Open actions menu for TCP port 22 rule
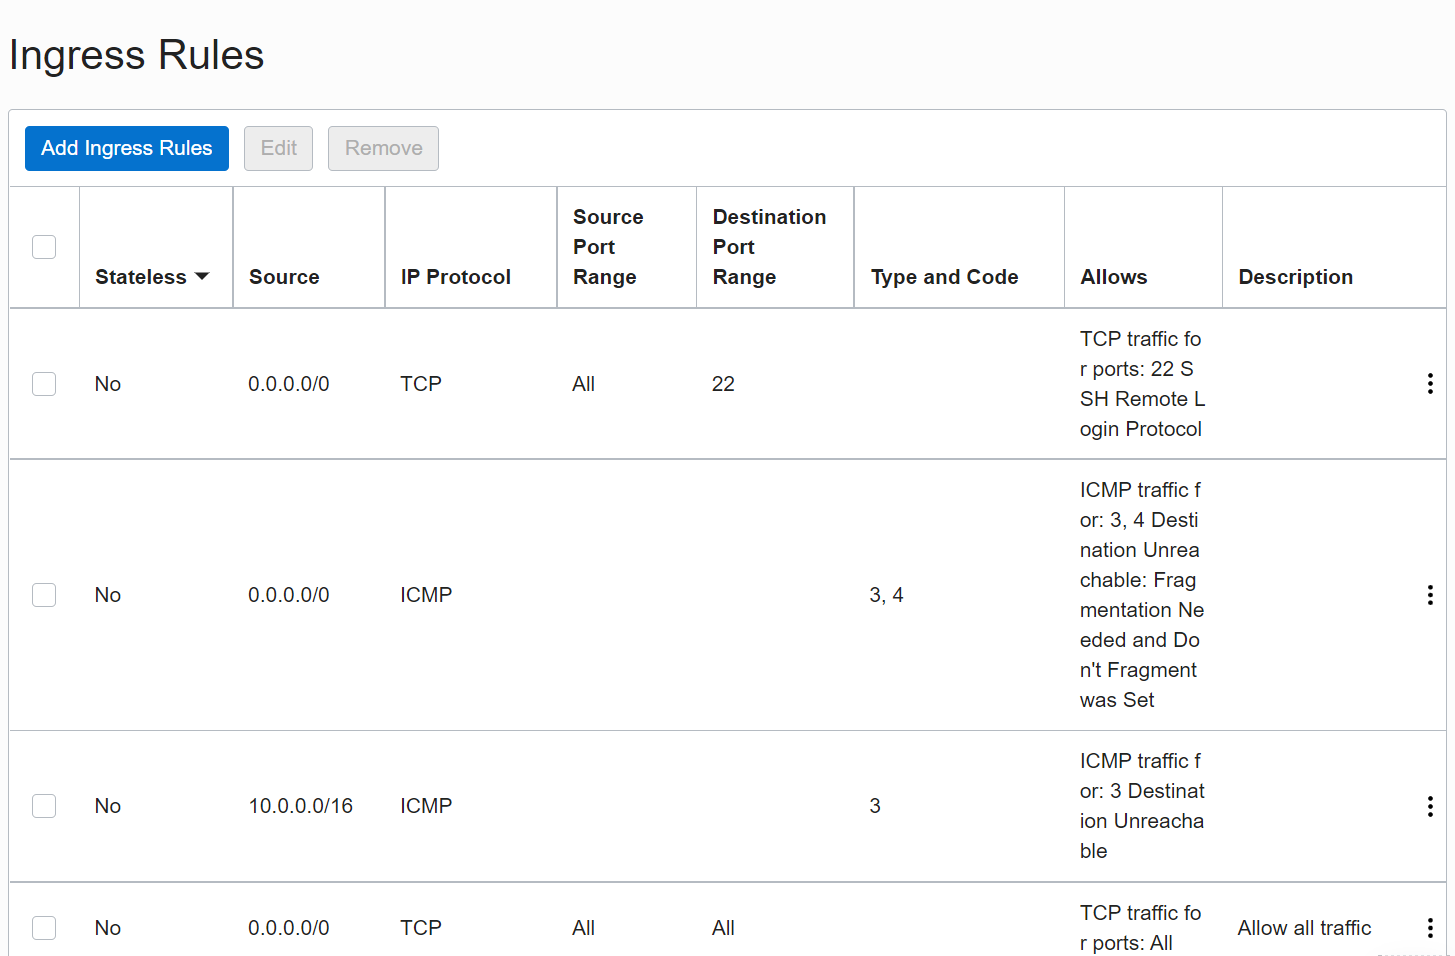The image size is (1455, 956). (1430, 384)
